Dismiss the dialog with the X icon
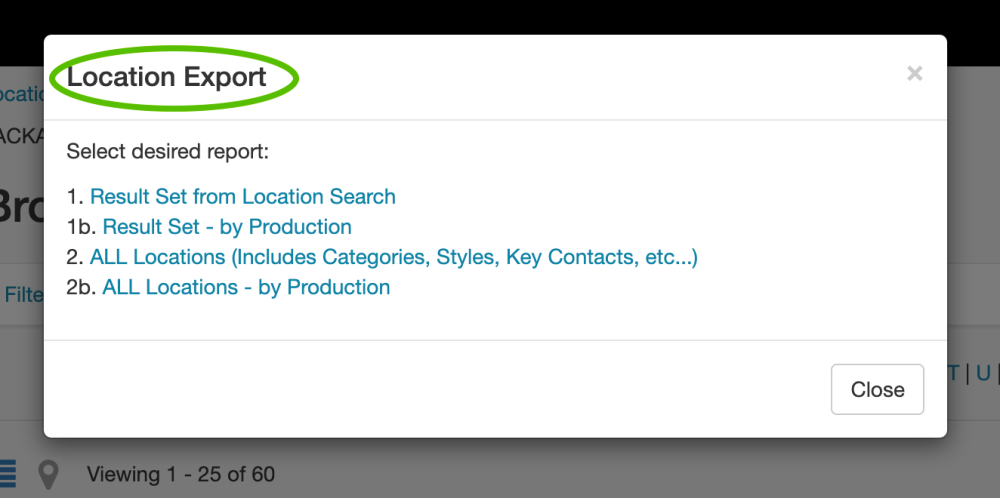Image resolution: width=1000 pixels, height=498 pixels. [x=914, y=73]
